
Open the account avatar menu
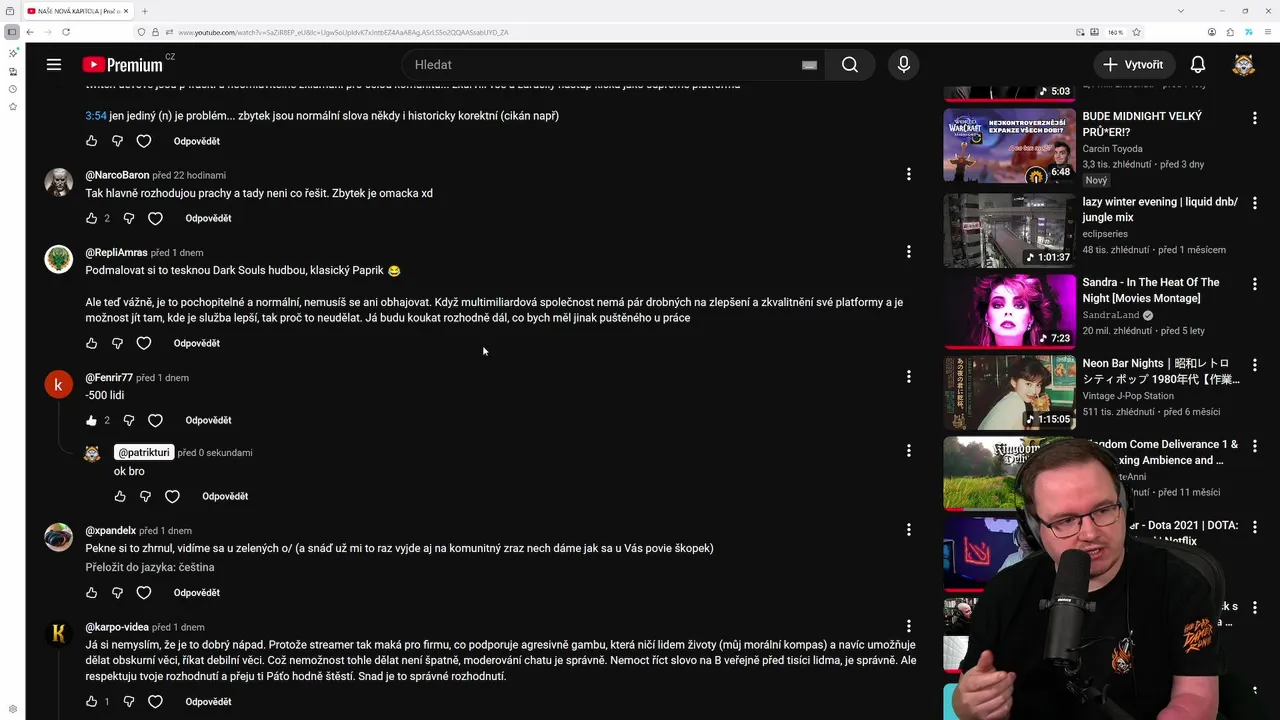(x=1243, y=65)
